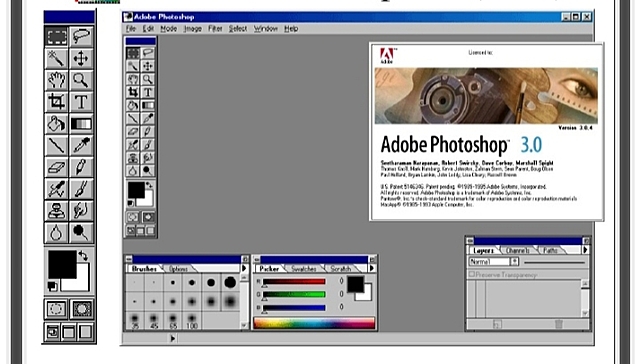
Task: Enable the Preserve Transparency checkbox
Action: (472, 275)
